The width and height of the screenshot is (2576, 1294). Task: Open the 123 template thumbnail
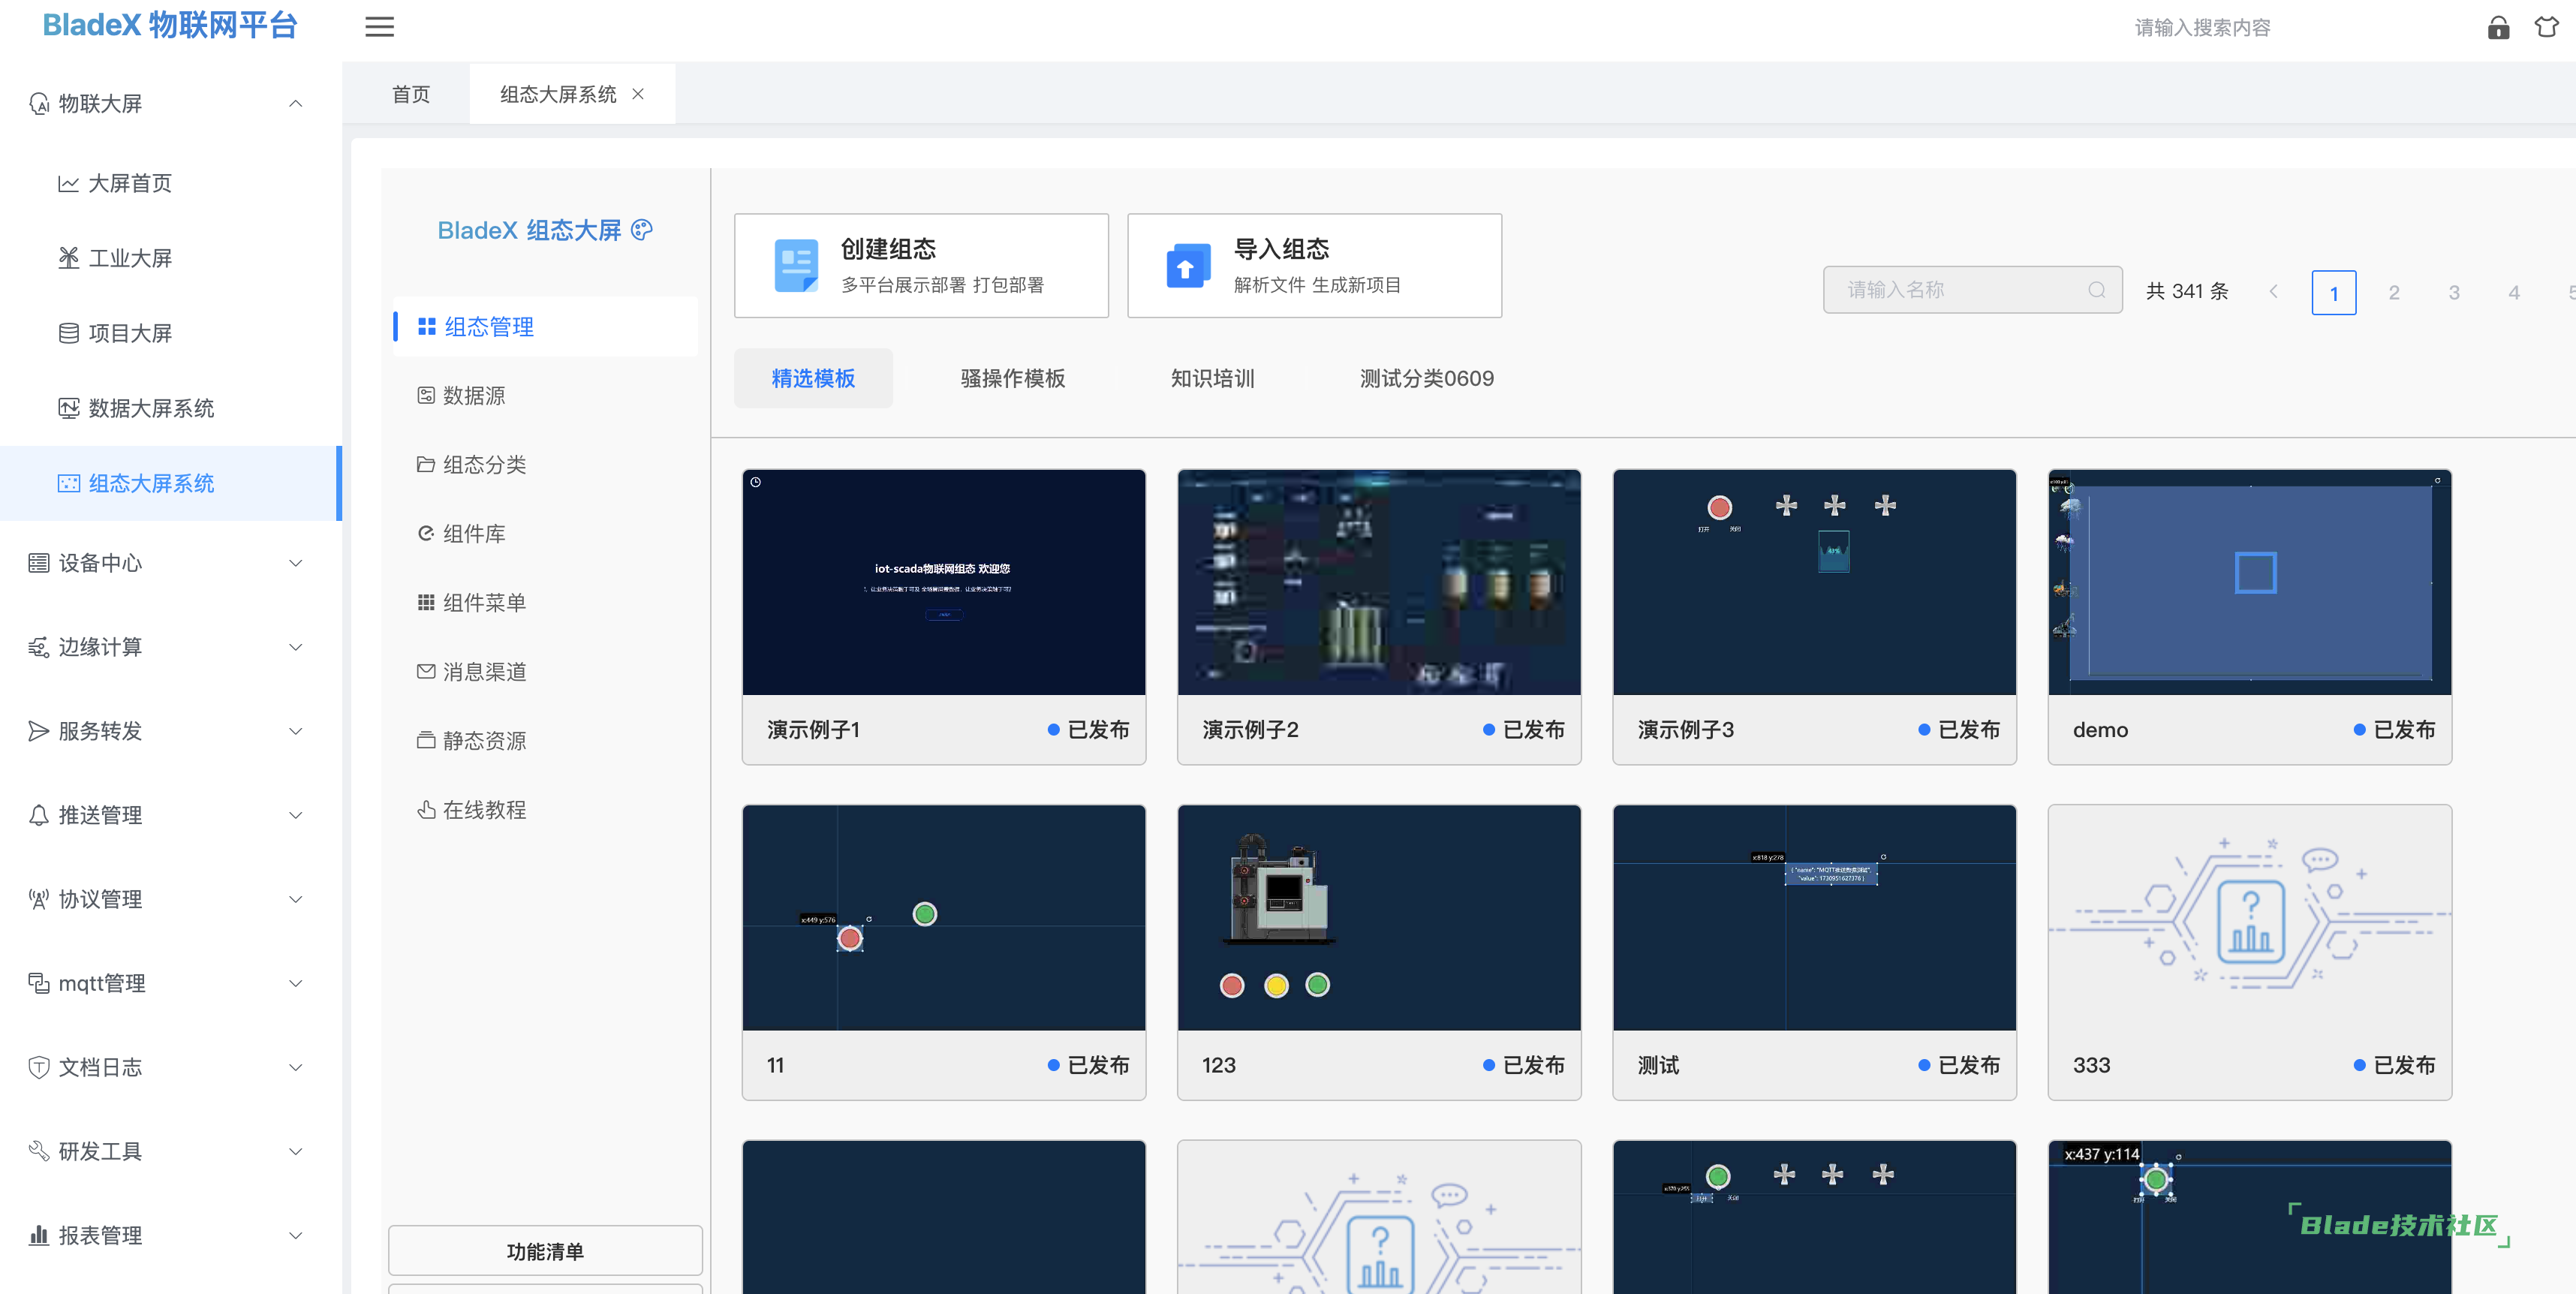(1379, 917)
